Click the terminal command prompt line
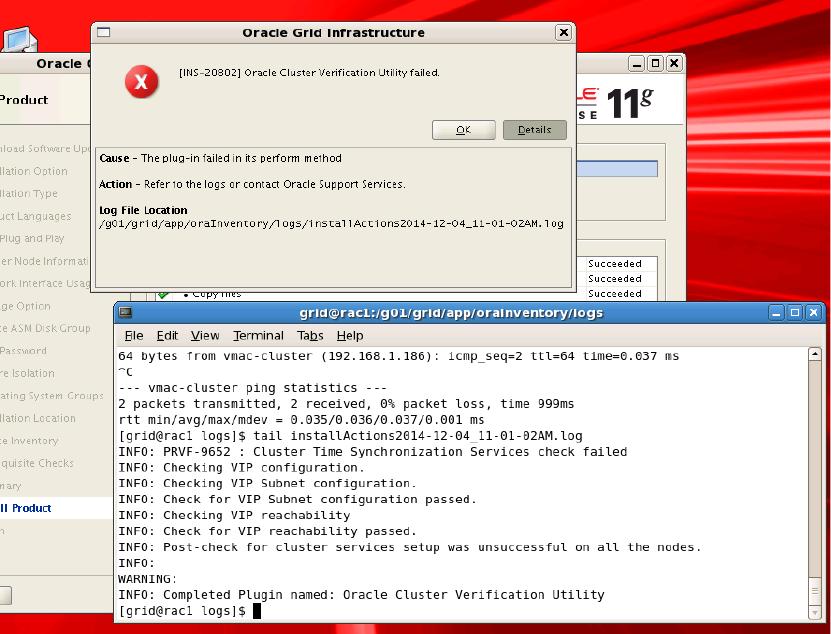831x634 pixels. (x=190, y=611)
